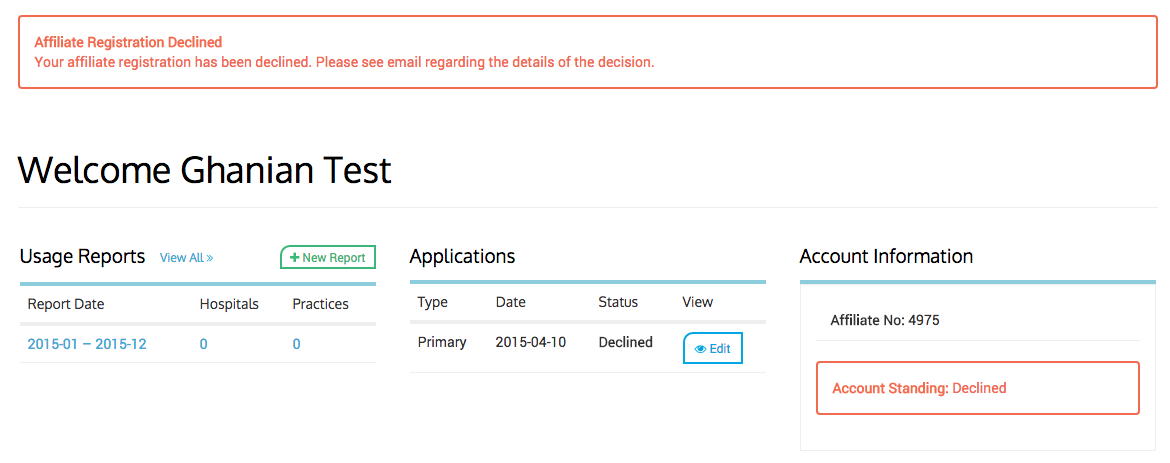The image size is (1170, 463).
Task: Click the Account Standing: Declined box
Action: (977, 388)
